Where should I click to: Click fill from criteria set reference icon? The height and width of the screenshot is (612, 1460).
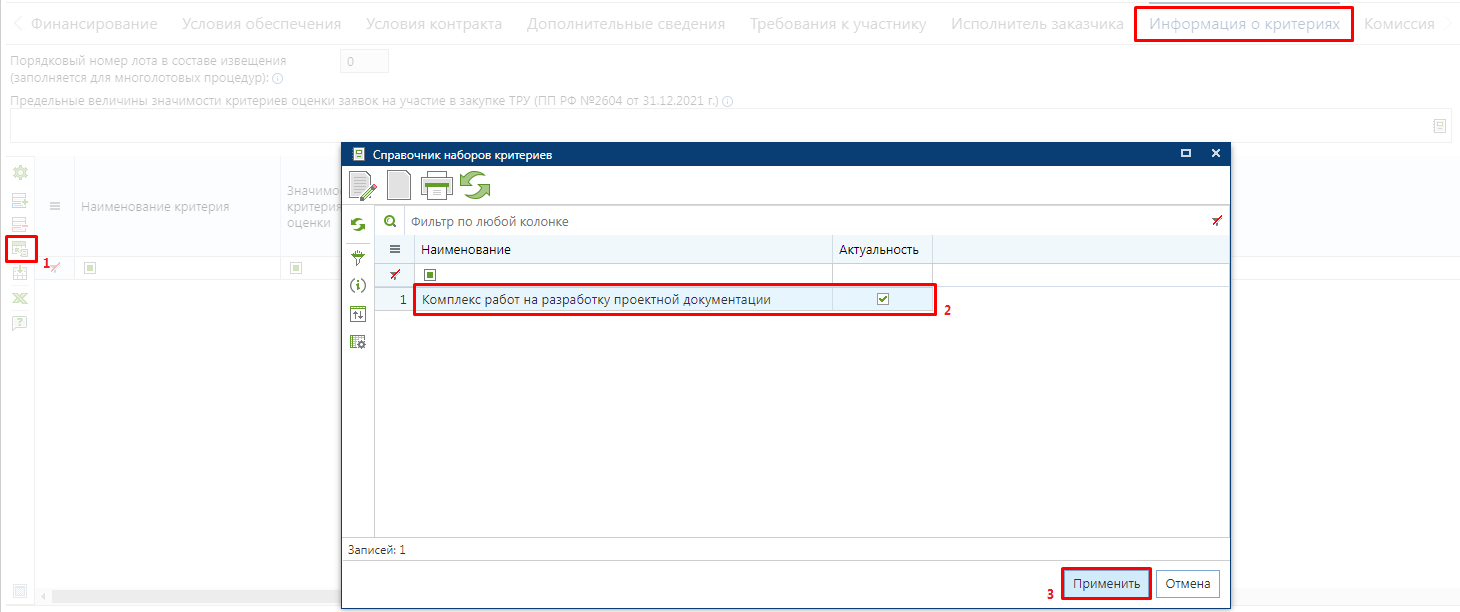click(20, 248)
